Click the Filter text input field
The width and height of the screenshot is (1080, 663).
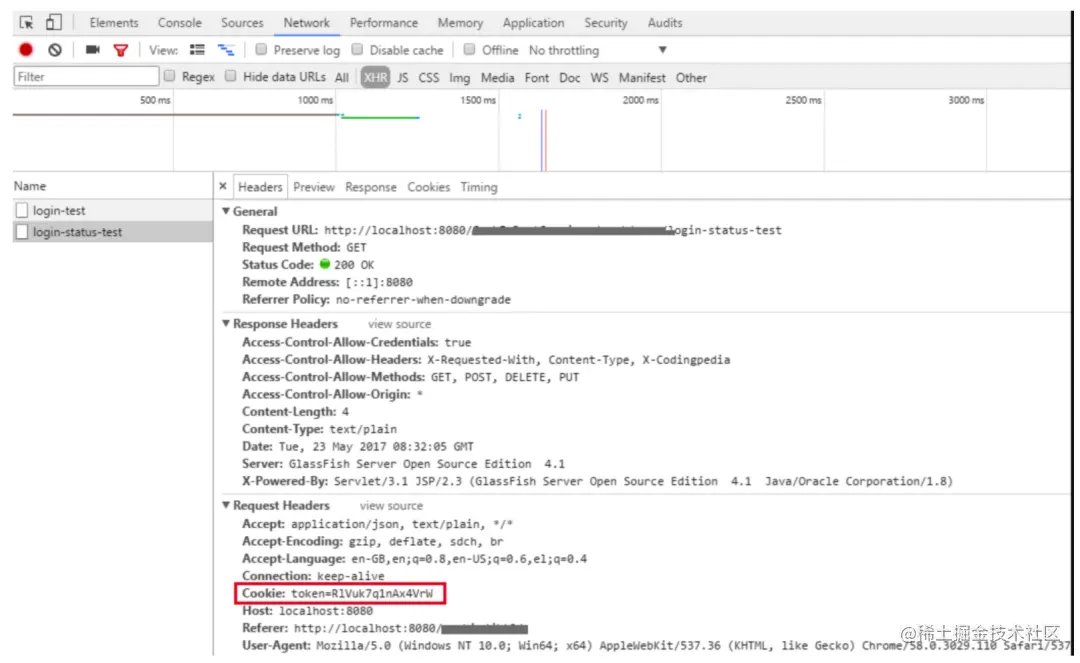coord(86,76)
